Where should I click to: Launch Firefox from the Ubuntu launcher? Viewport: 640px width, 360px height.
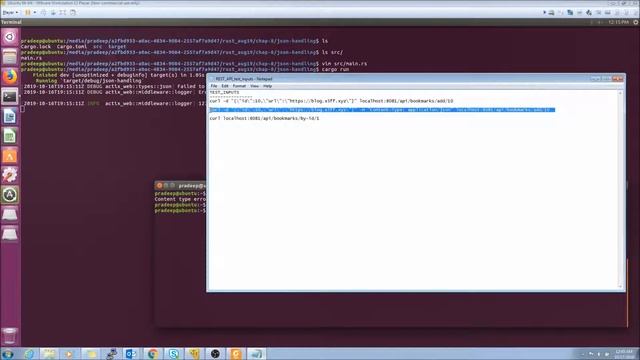pyautogui.click(x=10, y=76)
